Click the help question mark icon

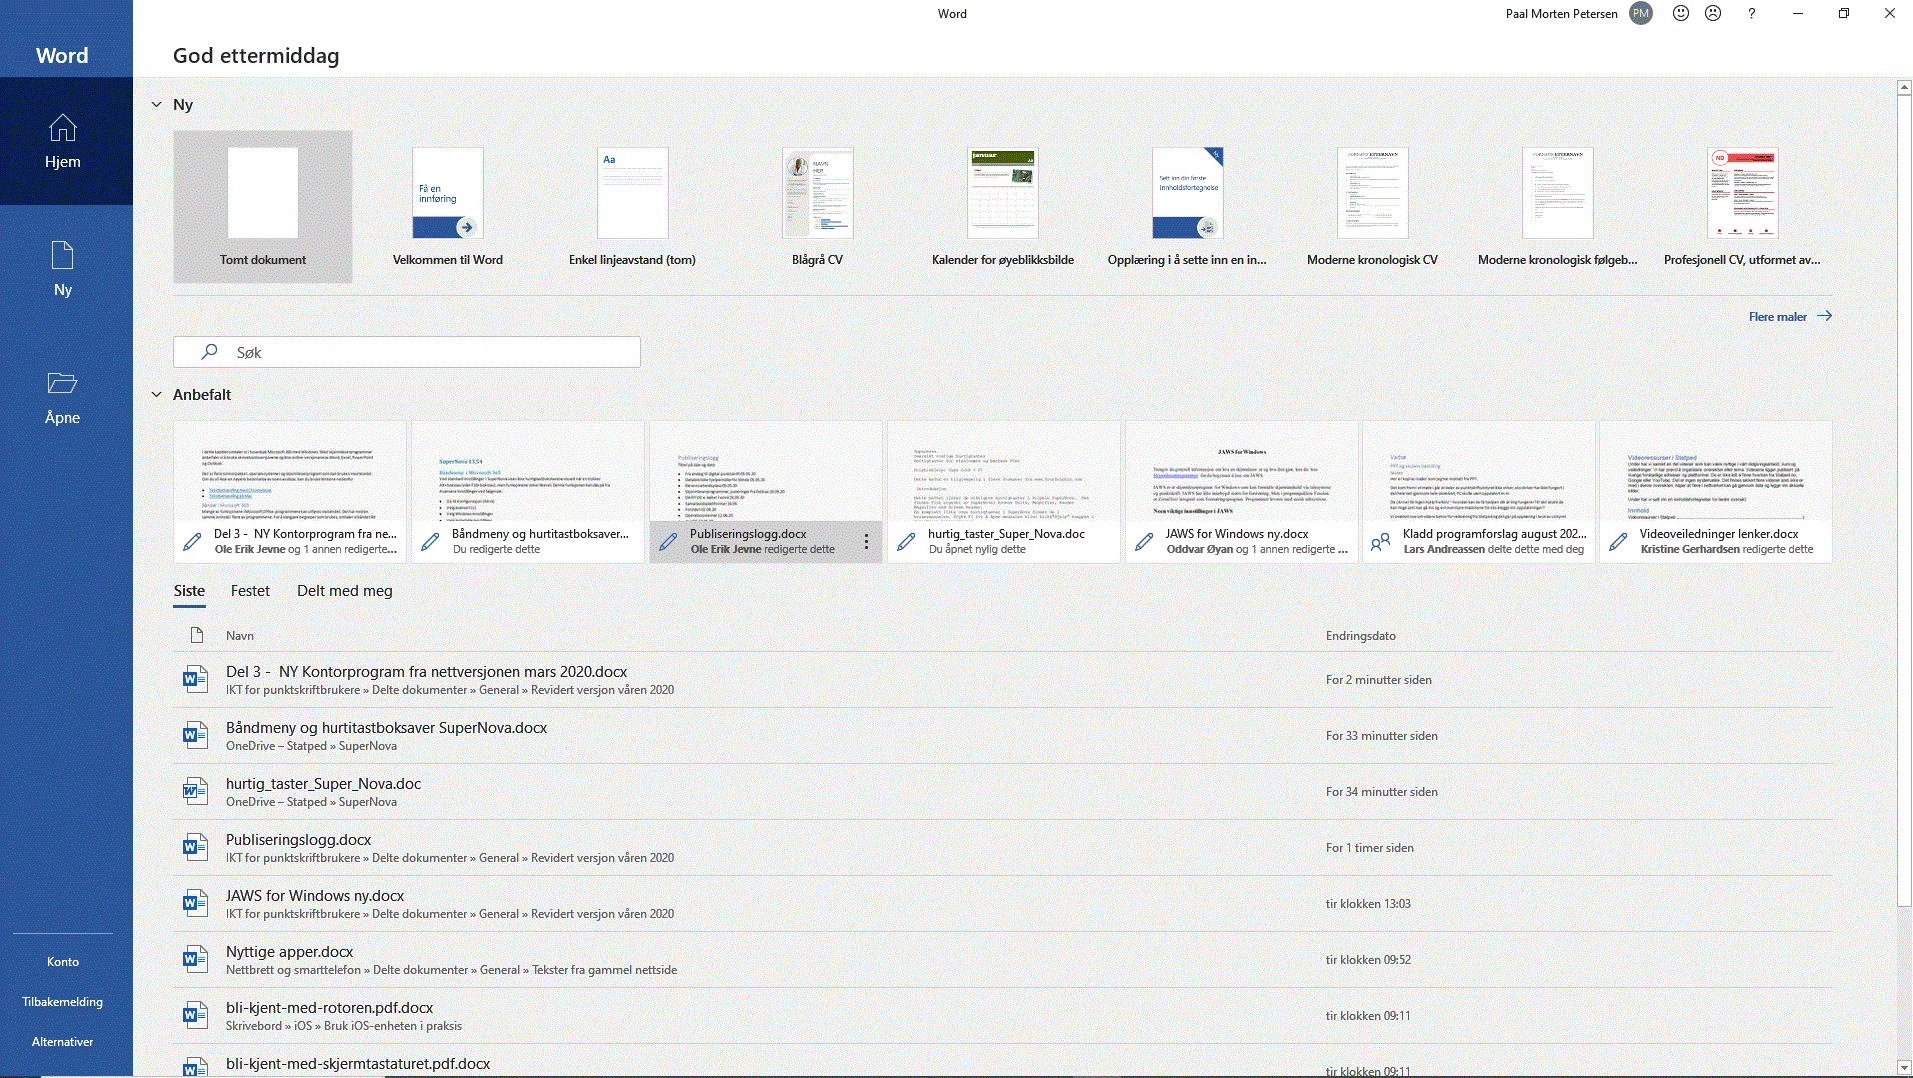(1751, 14)
